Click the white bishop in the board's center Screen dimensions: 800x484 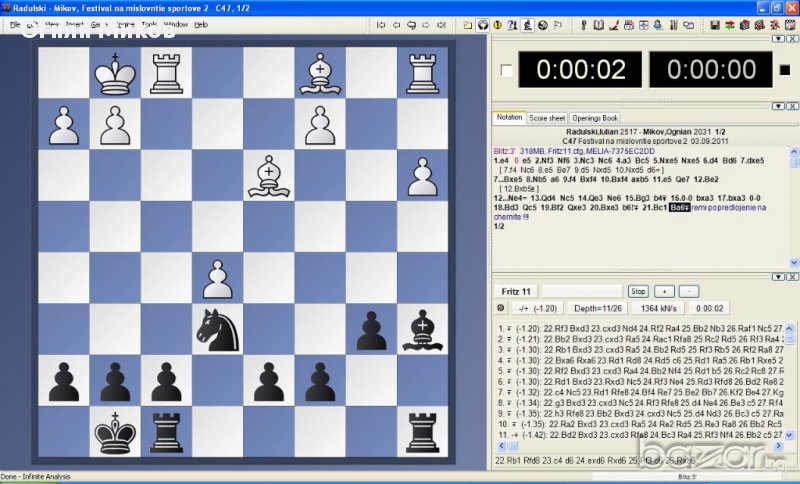(x=270, y=176)
